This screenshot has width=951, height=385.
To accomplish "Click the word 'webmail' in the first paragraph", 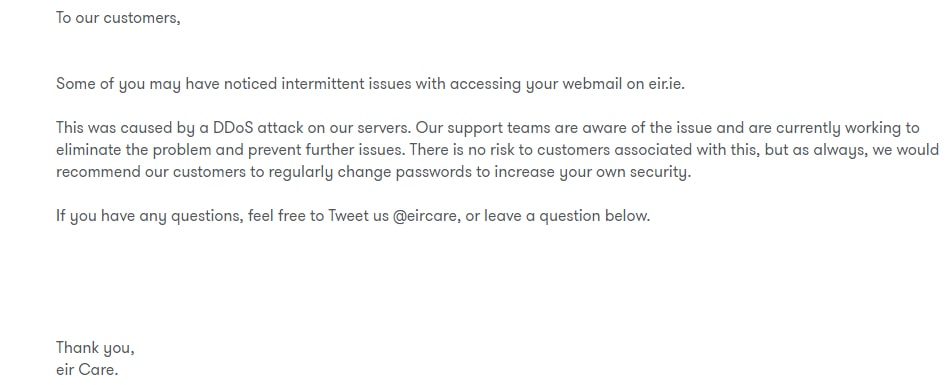I will tap(592, 84).
